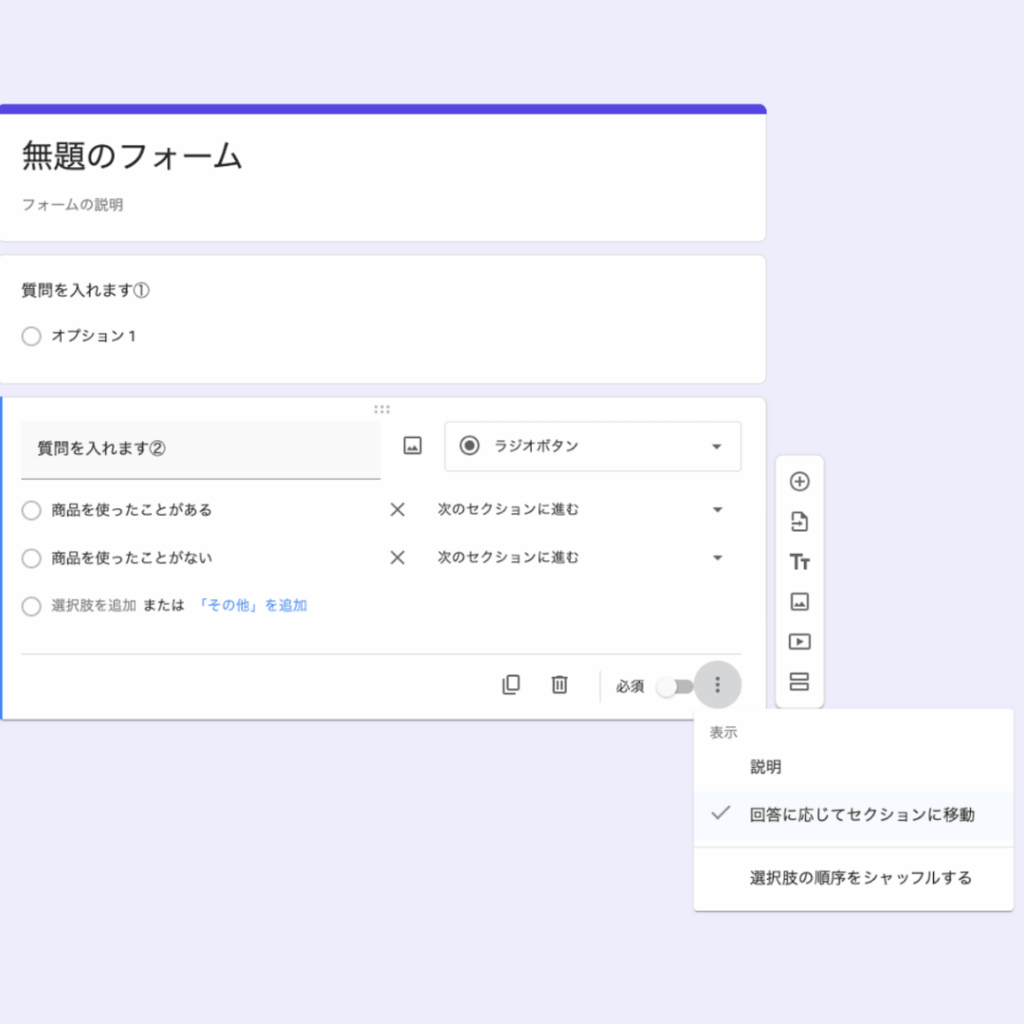Add title and description (Tт icon)
1024x1024 pixels.
coord(799,562)
